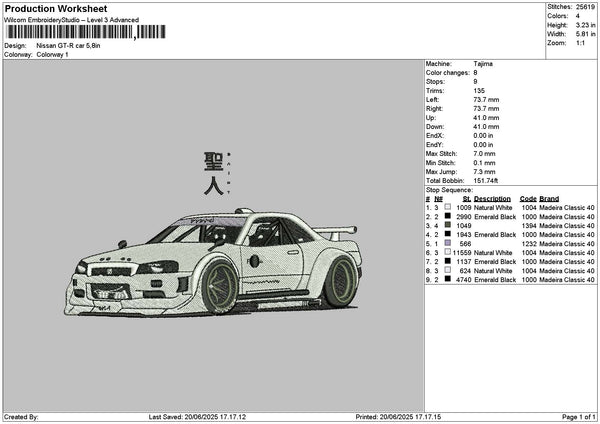
Task: Select the swatch with 11559 stitches
Action: (x=447, y=253)
